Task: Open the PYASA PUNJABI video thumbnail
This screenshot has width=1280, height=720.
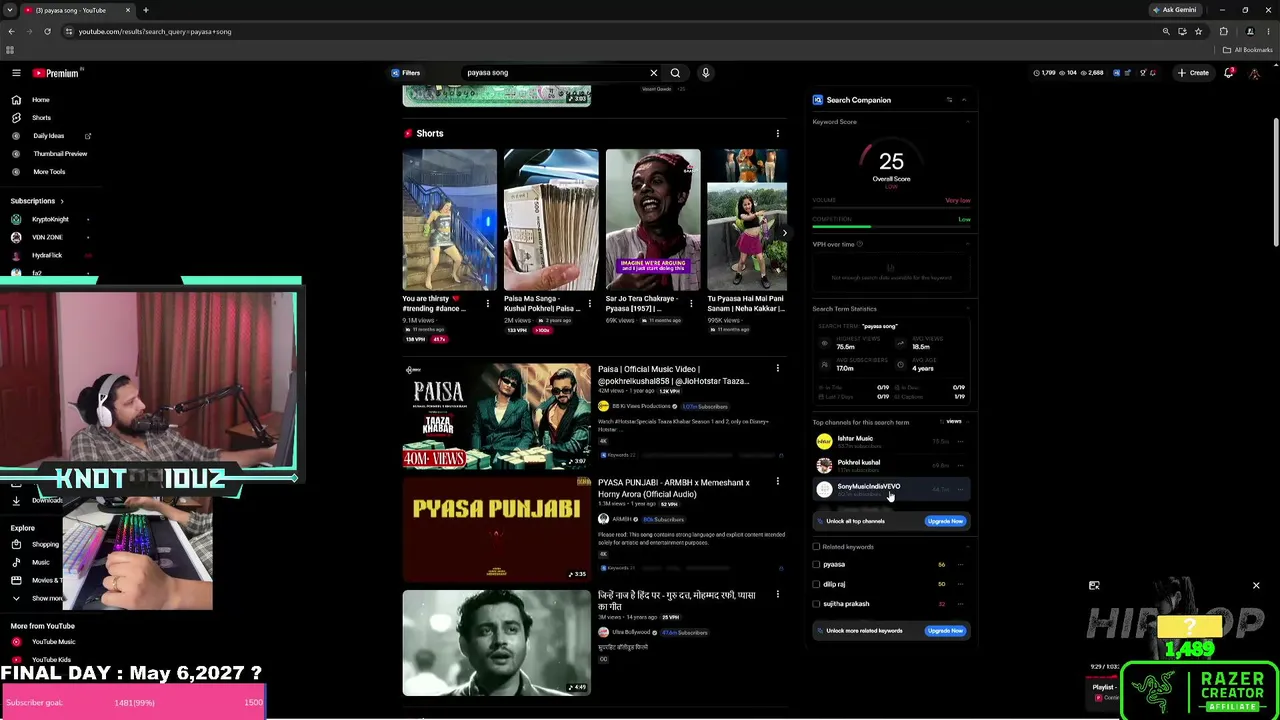Action: click(497, 529)
